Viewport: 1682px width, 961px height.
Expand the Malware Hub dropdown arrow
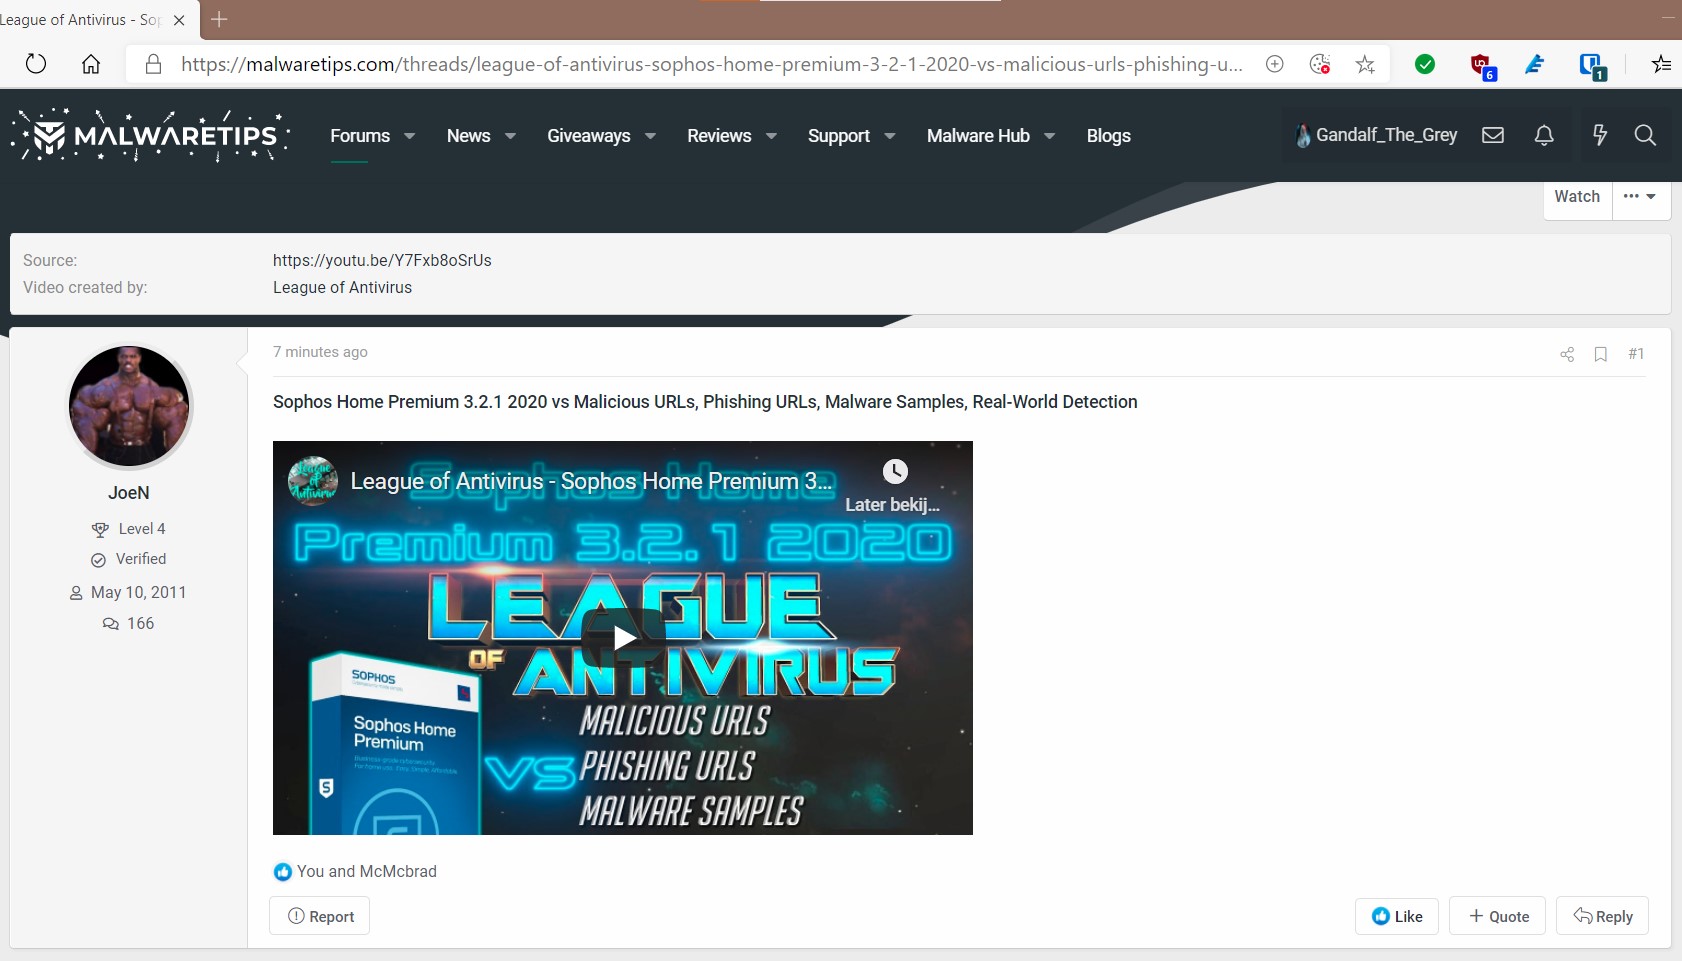point(1049,136)
